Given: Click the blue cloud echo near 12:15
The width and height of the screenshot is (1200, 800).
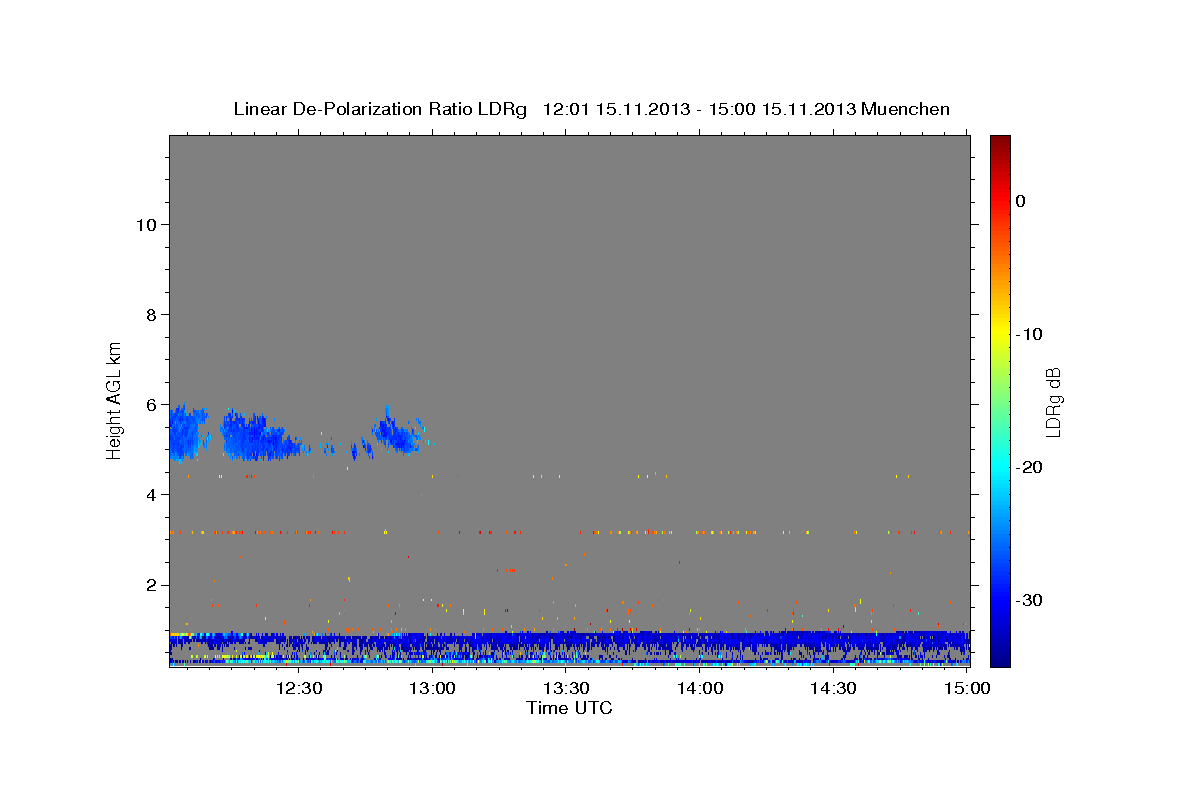Looking at the screenshot, I should (259, 437).
